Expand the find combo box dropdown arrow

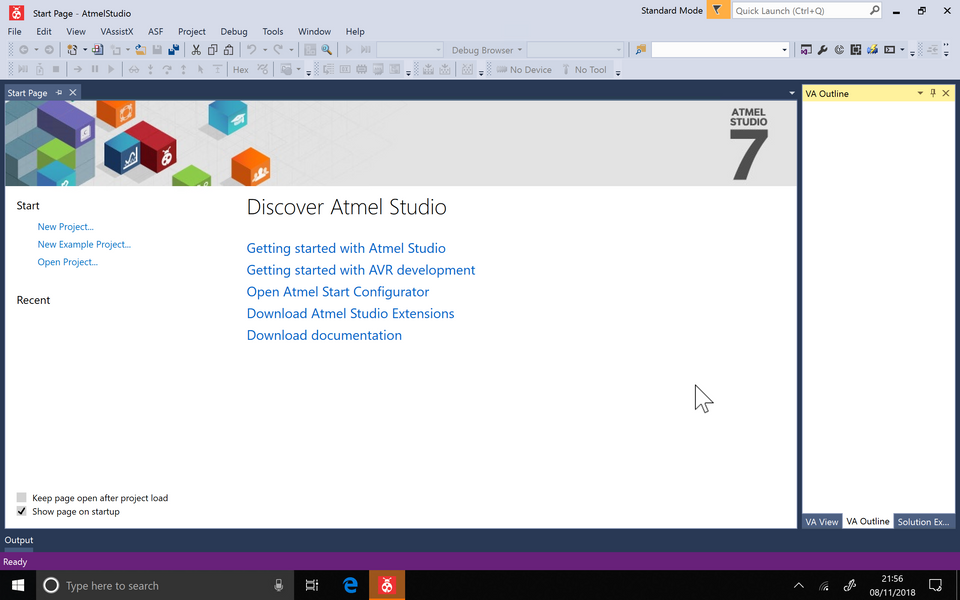coord(785,50)
